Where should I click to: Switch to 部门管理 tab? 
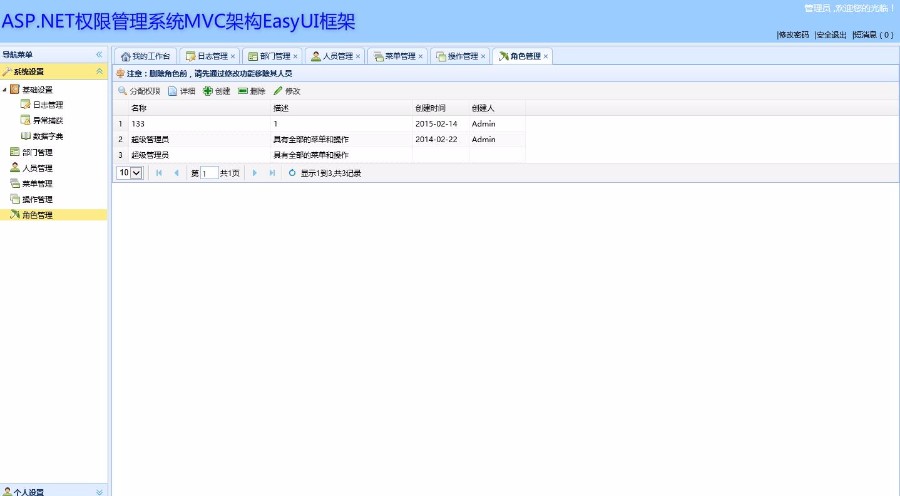click(270, 56)
